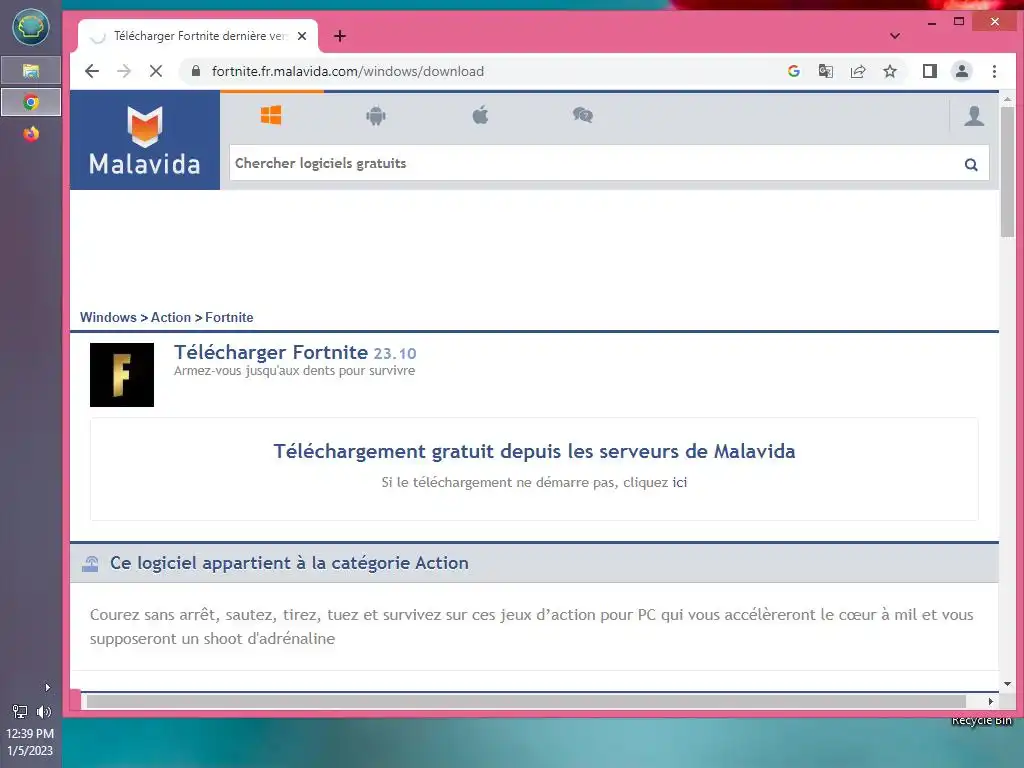Close the Télécharger Fortnite tab

pos(302,36)
